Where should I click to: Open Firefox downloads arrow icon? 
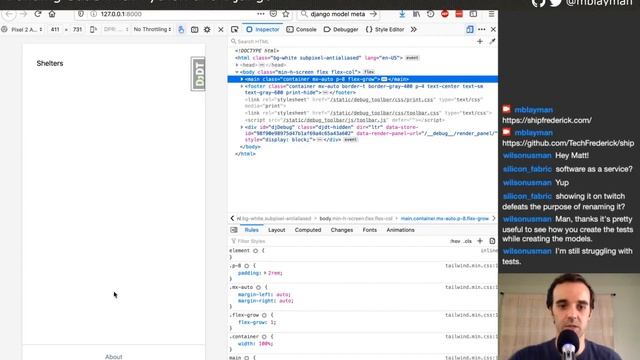click(402, 14)
